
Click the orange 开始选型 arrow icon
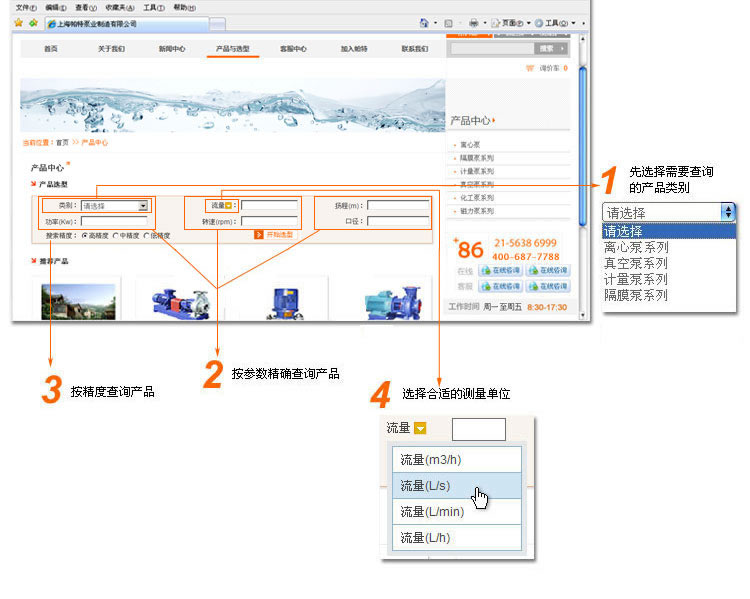[x=258, y=235]
